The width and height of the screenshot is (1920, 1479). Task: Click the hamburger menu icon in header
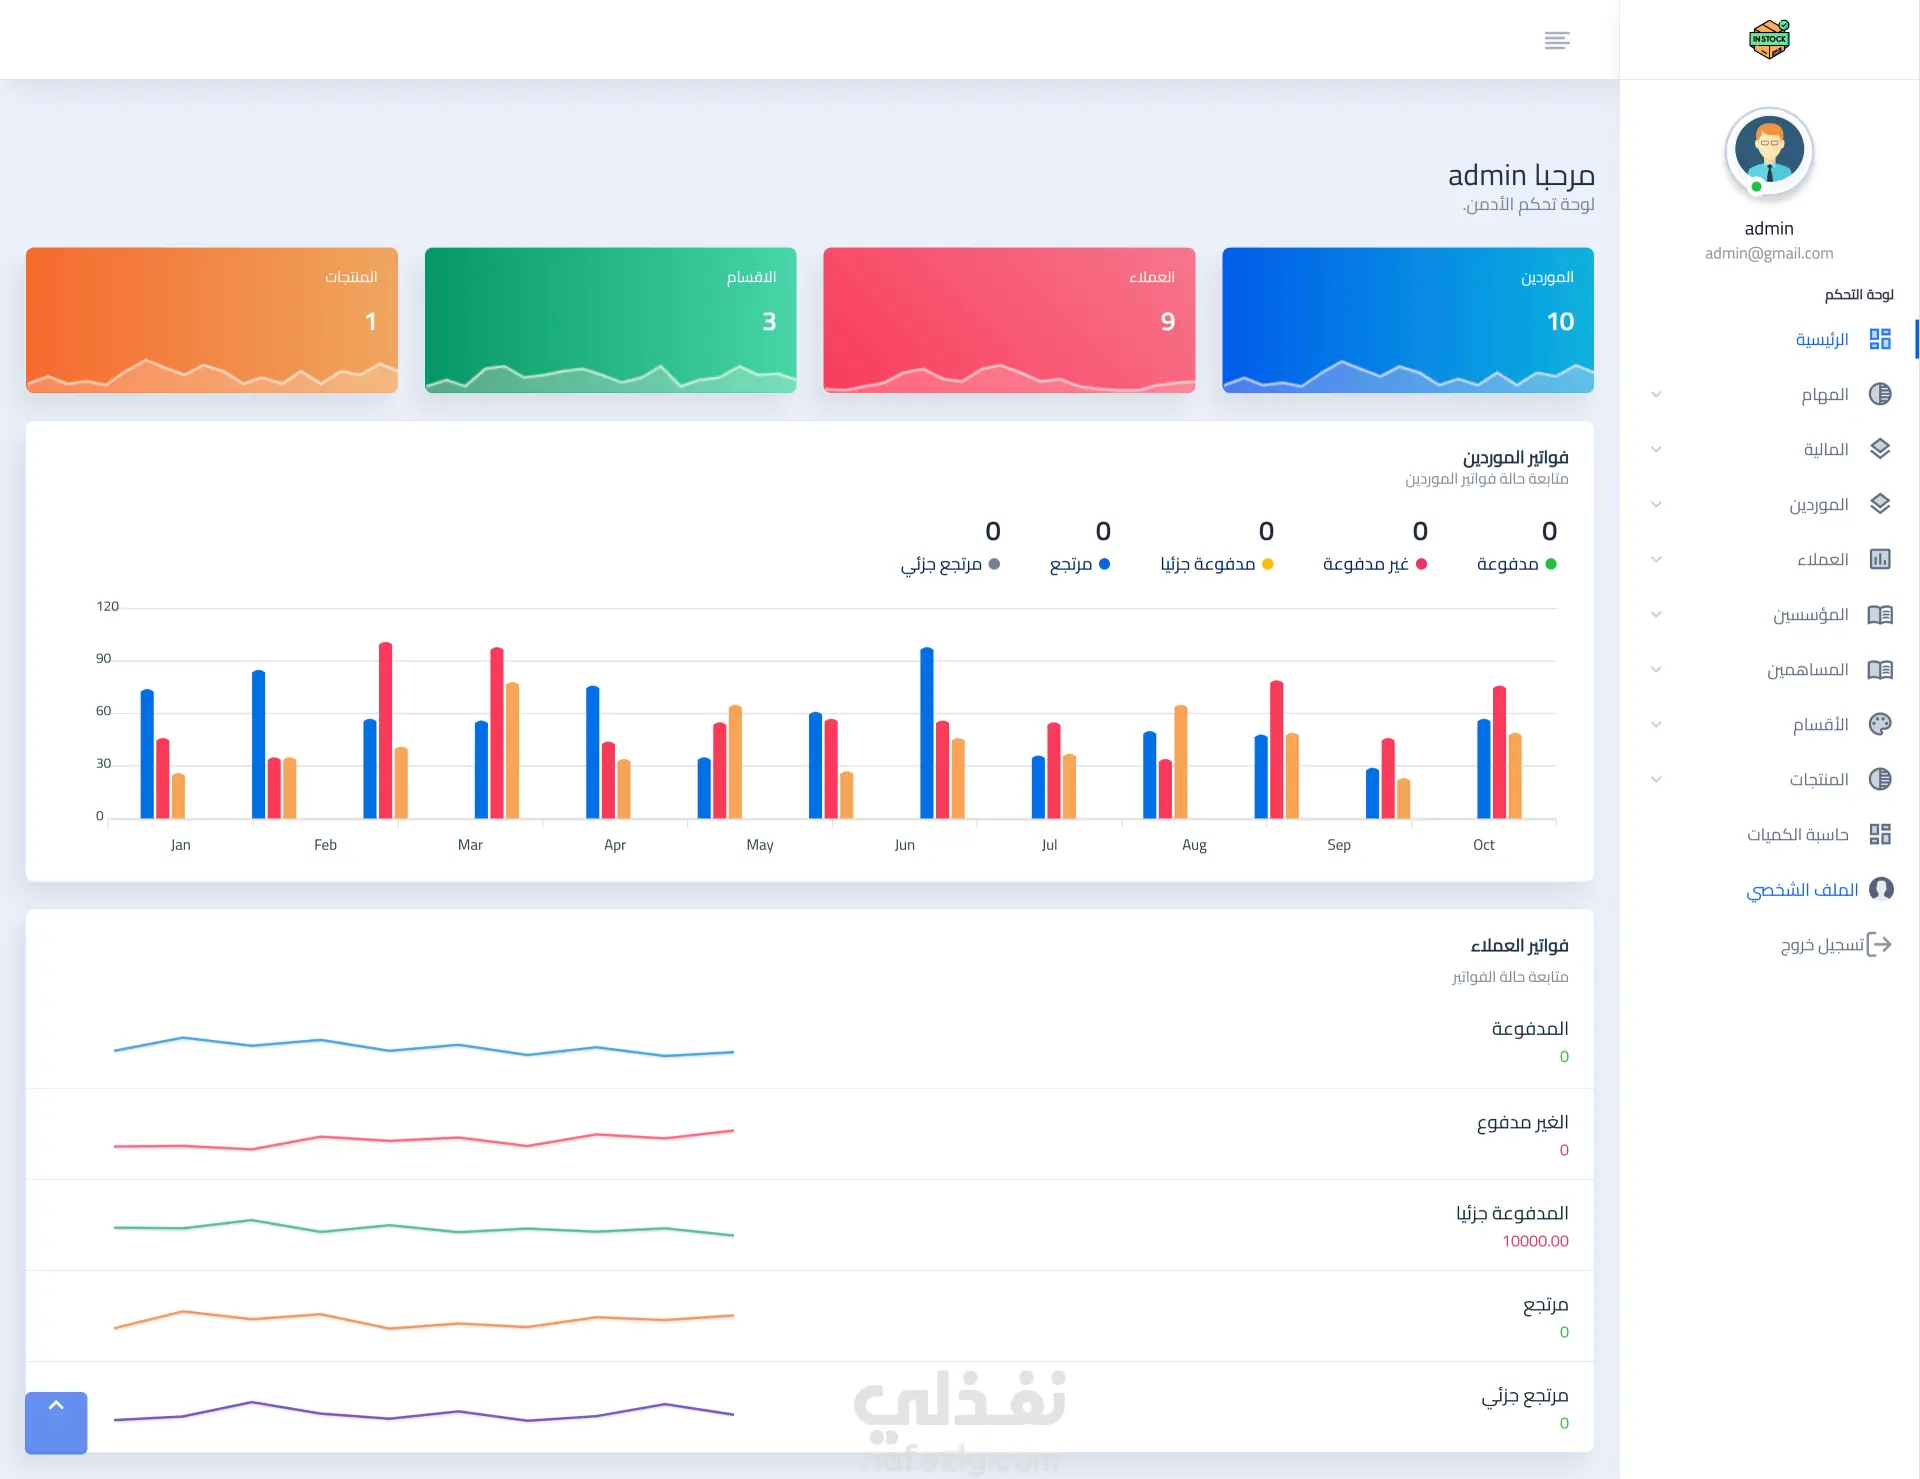click(x=1557, y=40)
